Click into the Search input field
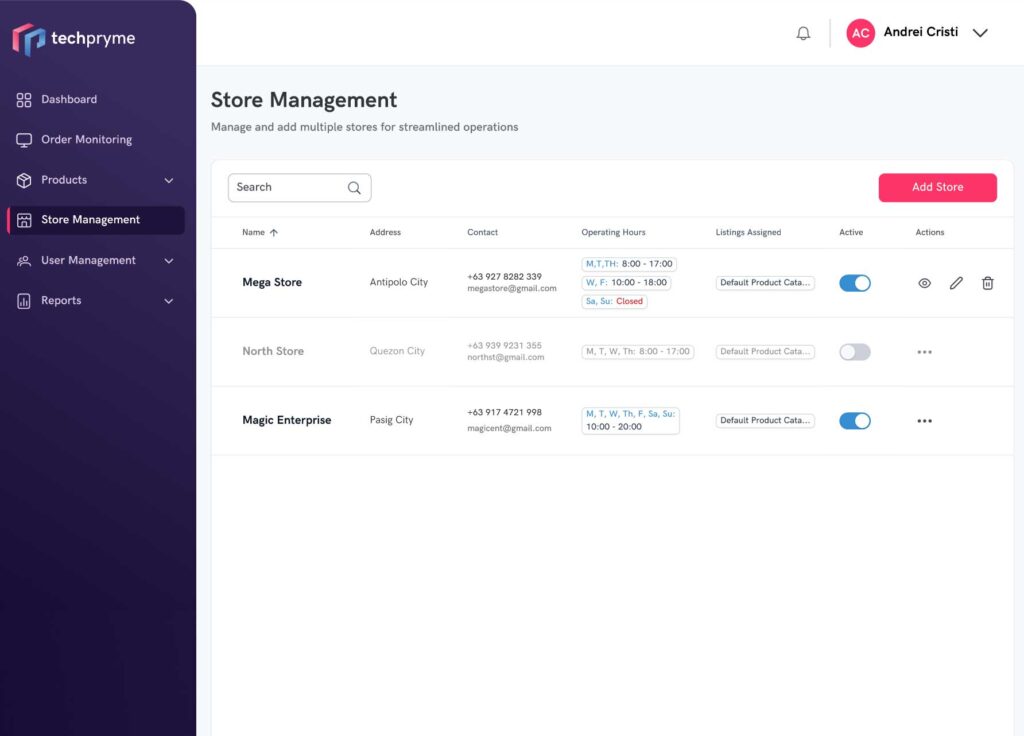This screenshot has width=1024, height=736. click(x=287, y=188)
